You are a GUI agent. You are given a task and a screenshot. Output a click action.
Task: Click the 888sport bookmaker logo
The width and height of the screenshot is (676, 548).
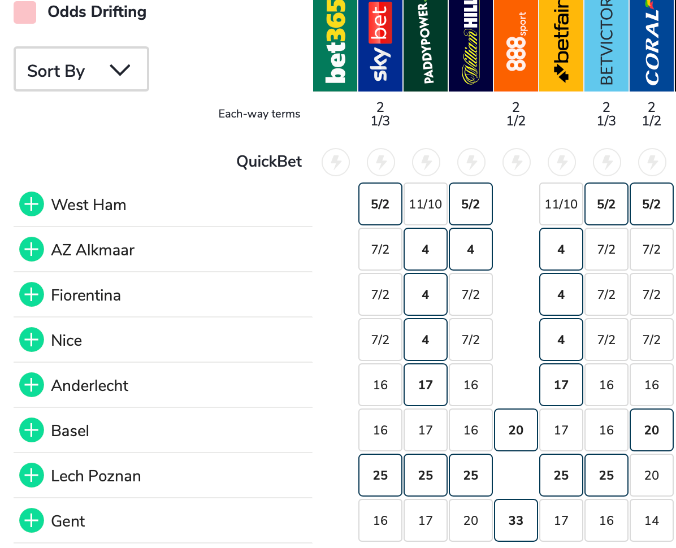point(516,46)
